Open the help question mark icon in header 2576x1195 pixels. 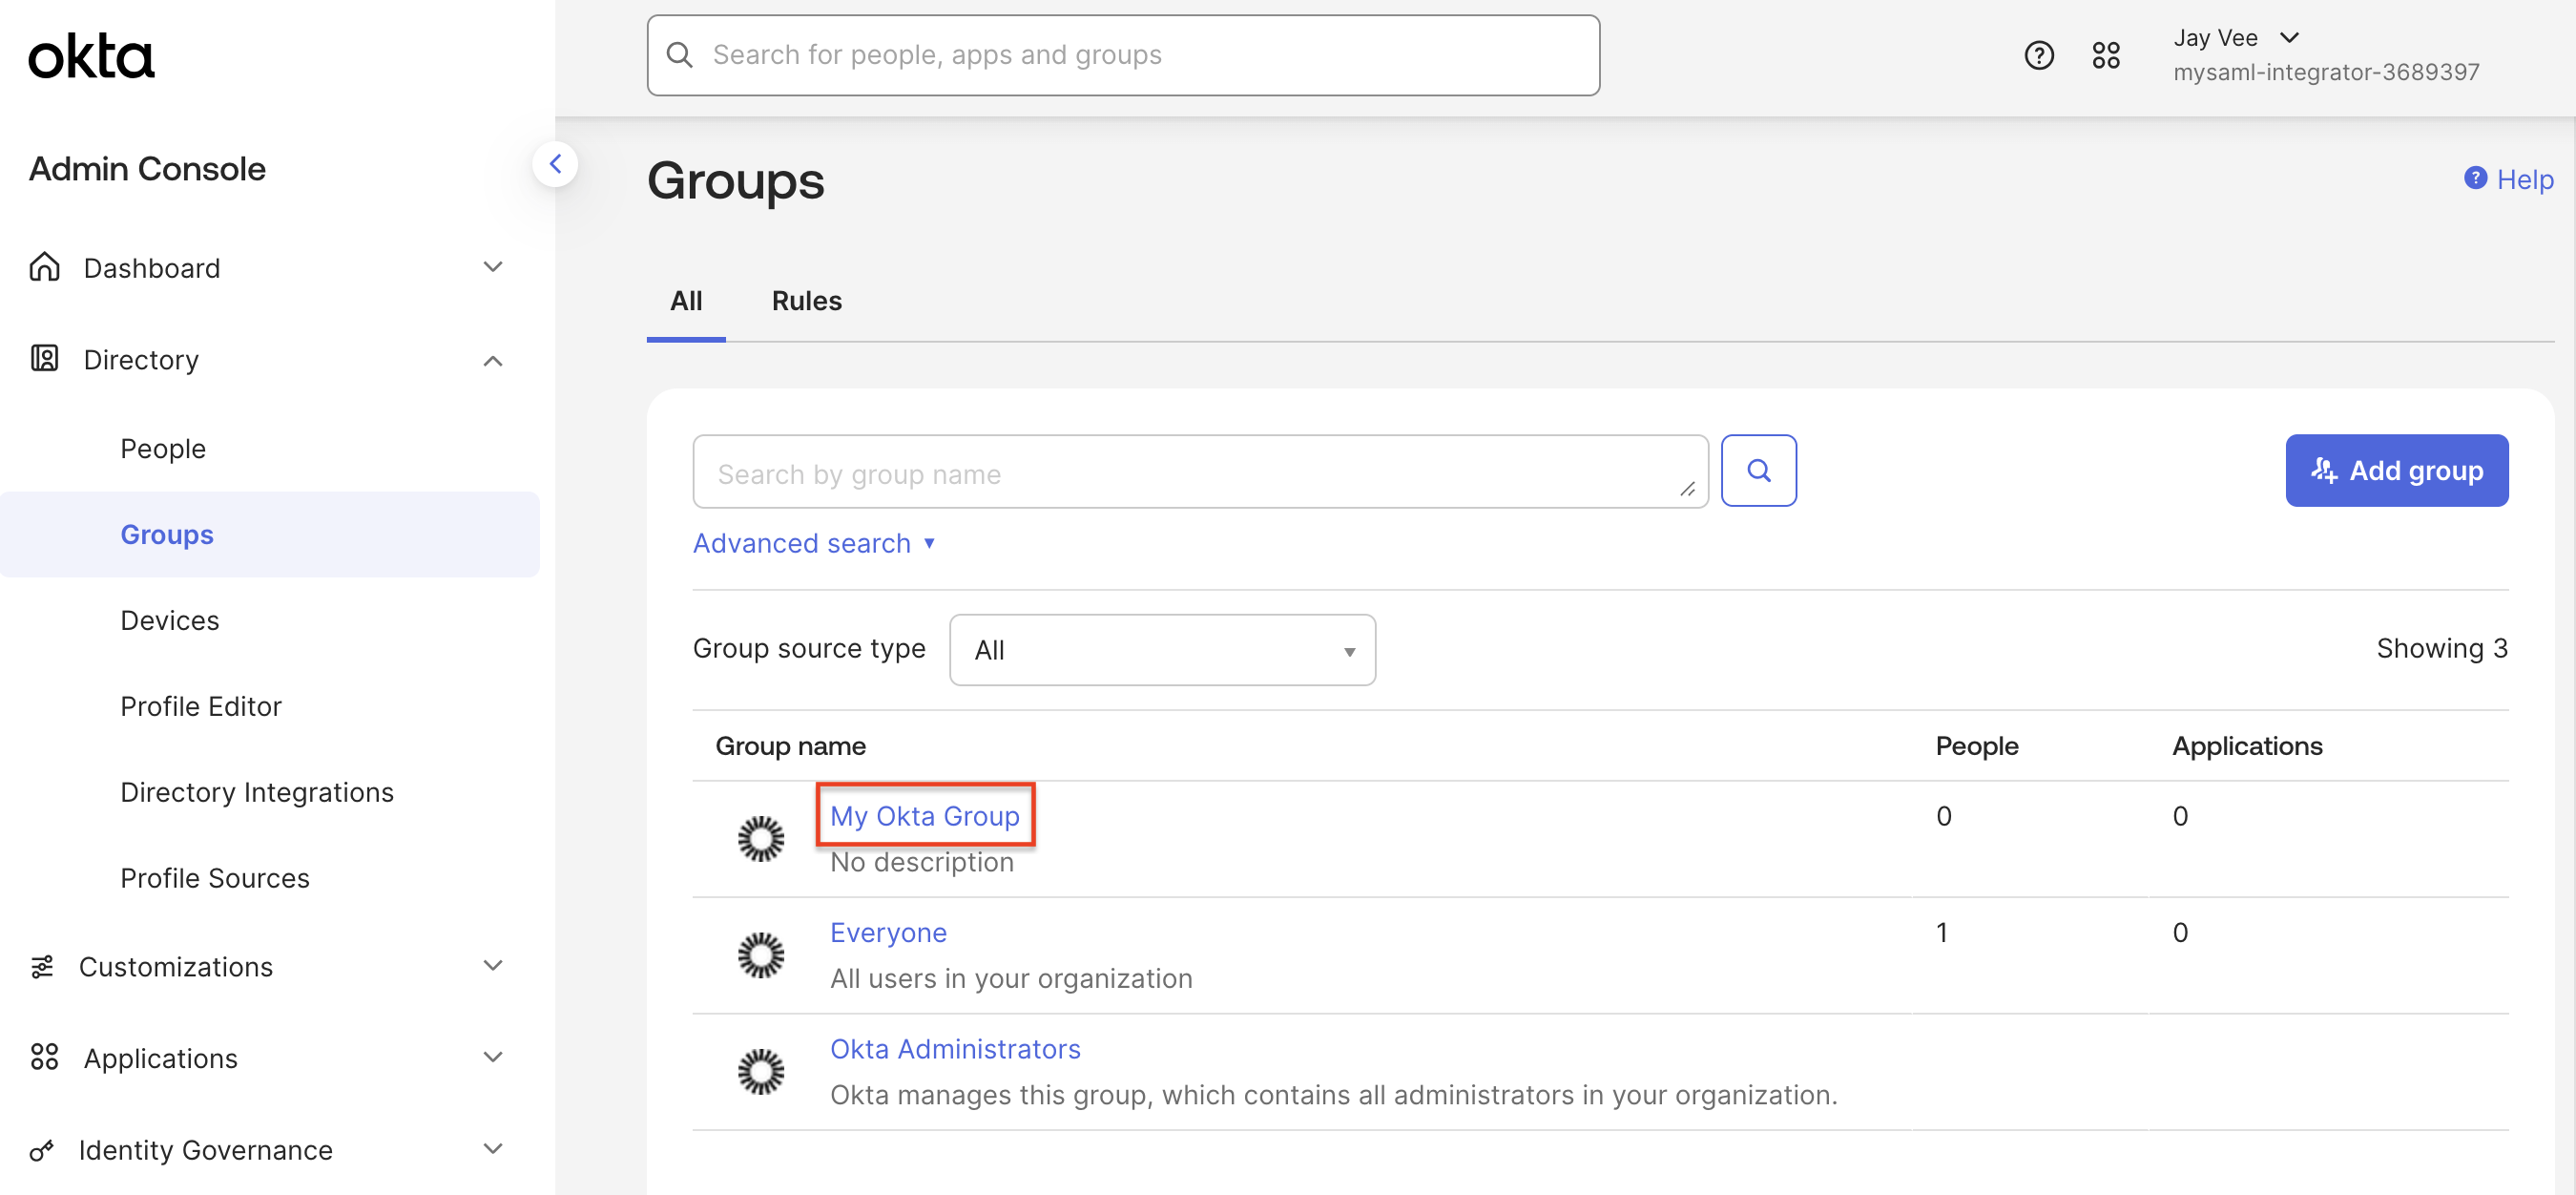(2039, 55)
